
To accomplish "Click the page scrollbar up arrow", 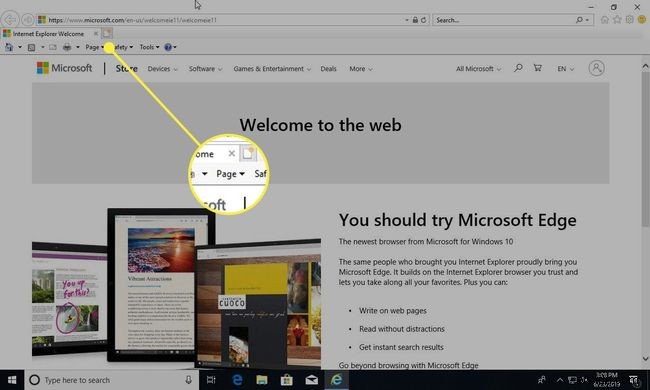I will 645,66.
